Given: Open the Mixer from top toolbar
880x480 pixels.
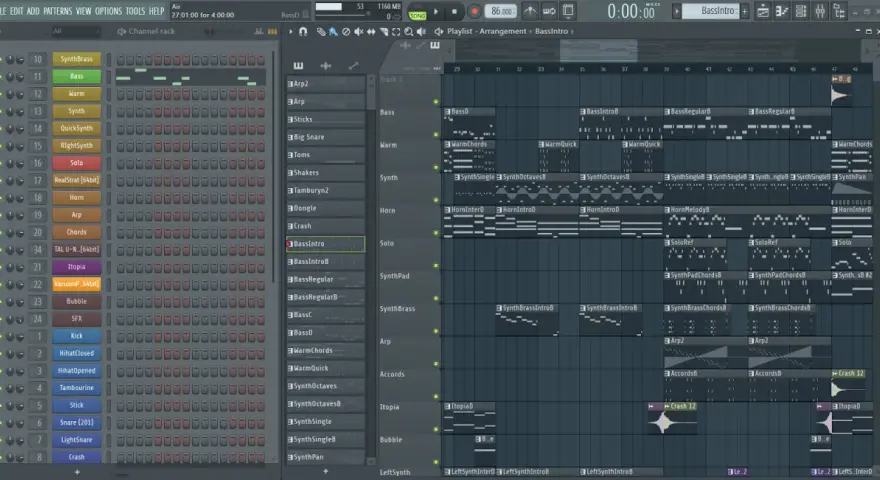Looking at the screenshot, I should tap(820, 11).
